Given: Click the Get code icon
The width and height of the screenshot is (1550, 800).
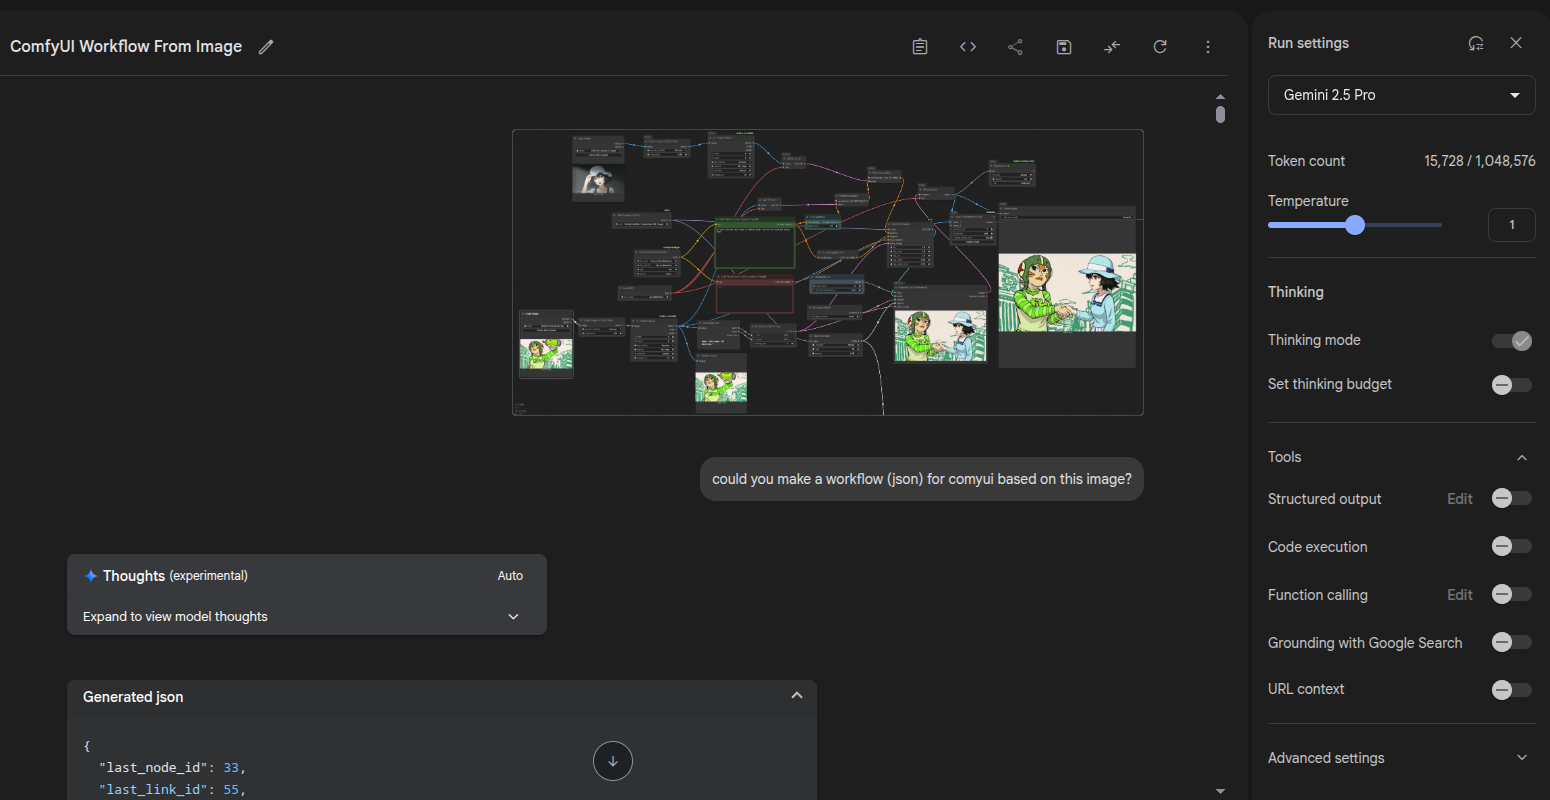Looking at the screenshot, I should coord(968,47).
